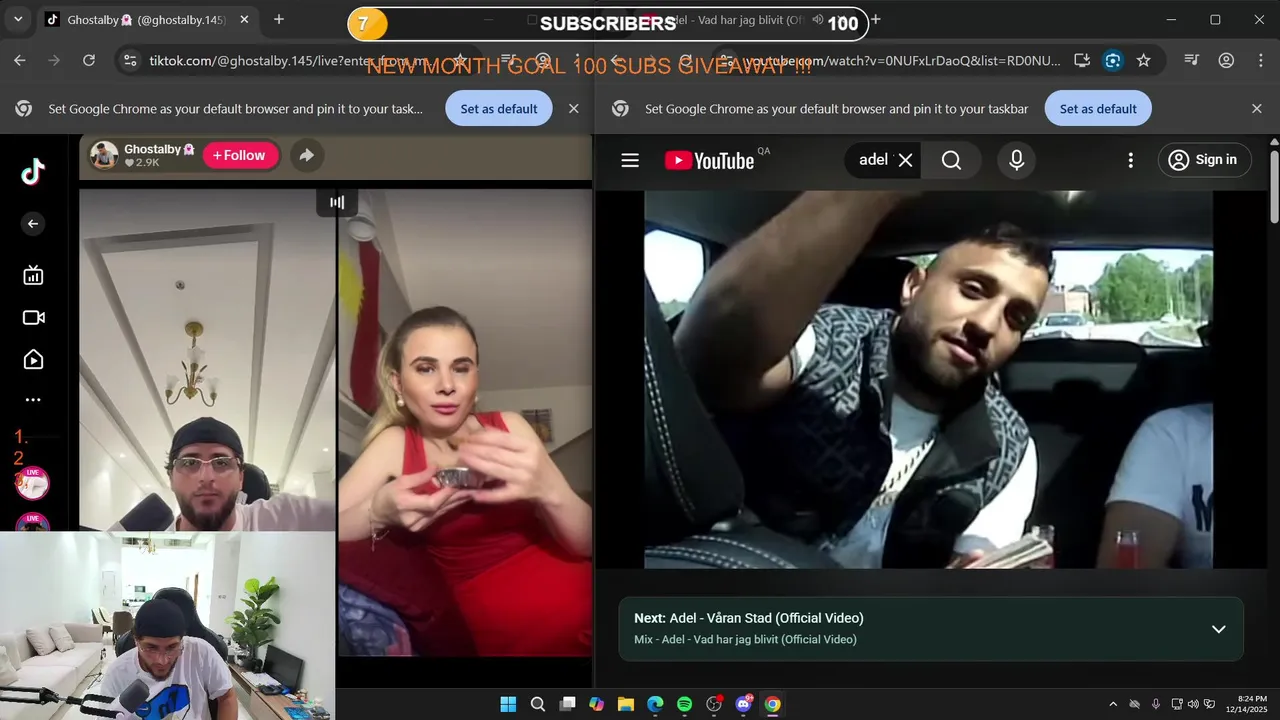Open the first LIVE avatar in TikTok sidebar
Viewport: 1280px width, 720px height.
click(32, 483)
